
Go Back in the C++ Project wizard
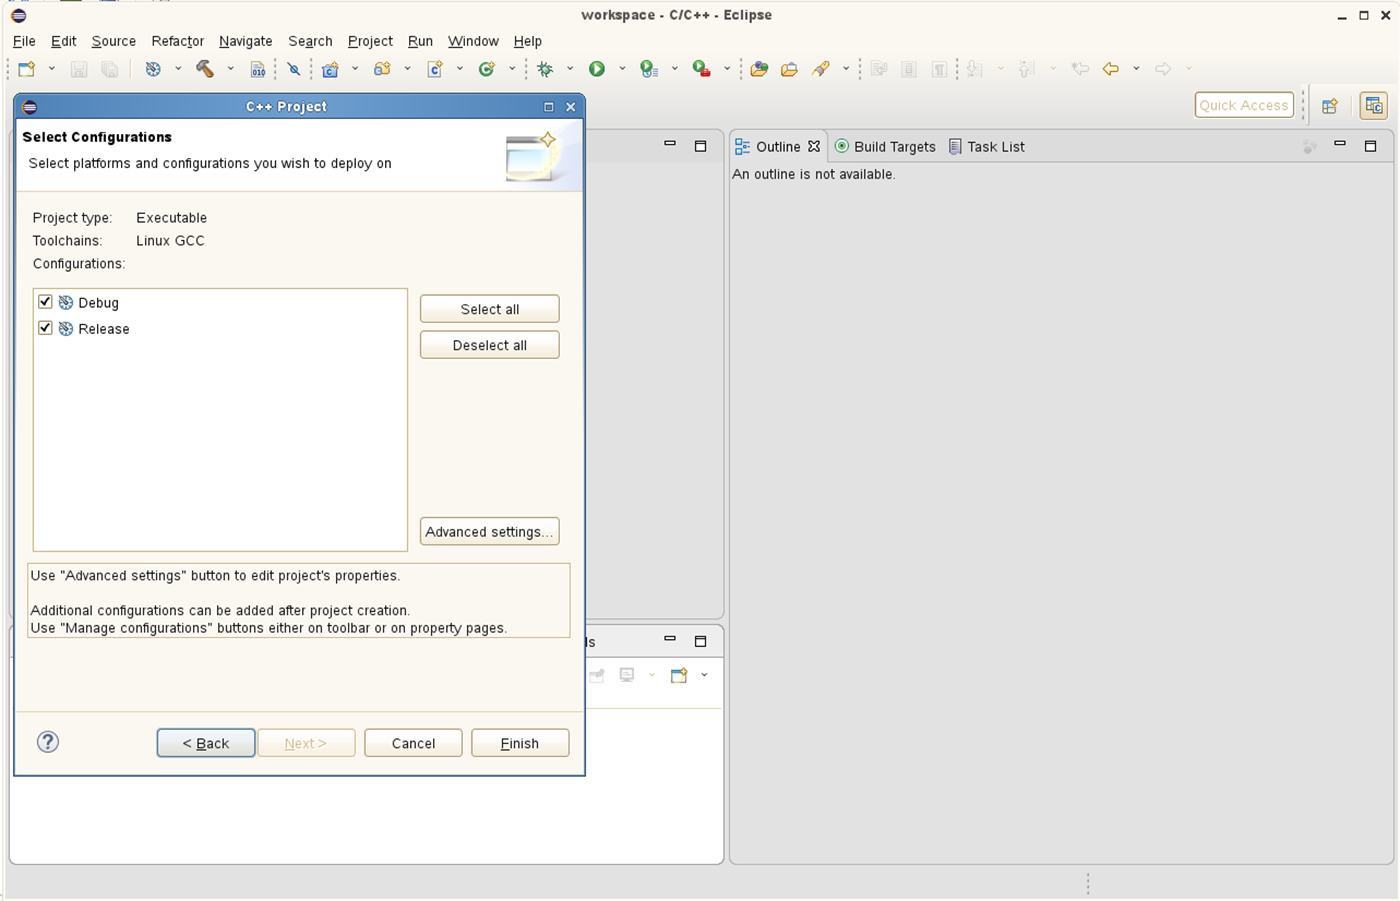pyautogui.click(x=206, y=743)
